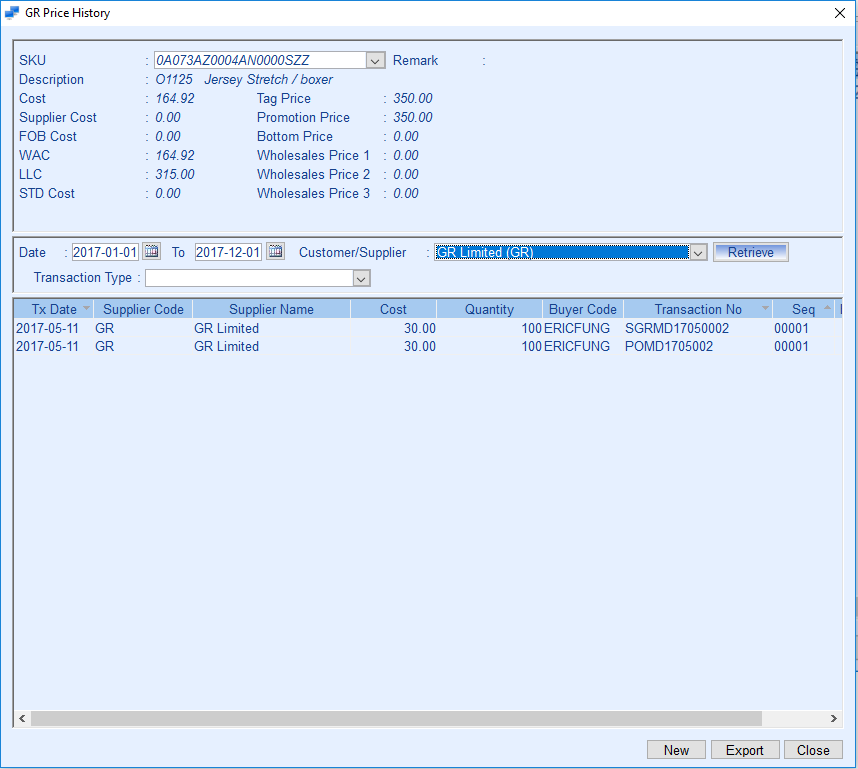Export the price history
858x769 pixels.
click(x=744, y=750)
